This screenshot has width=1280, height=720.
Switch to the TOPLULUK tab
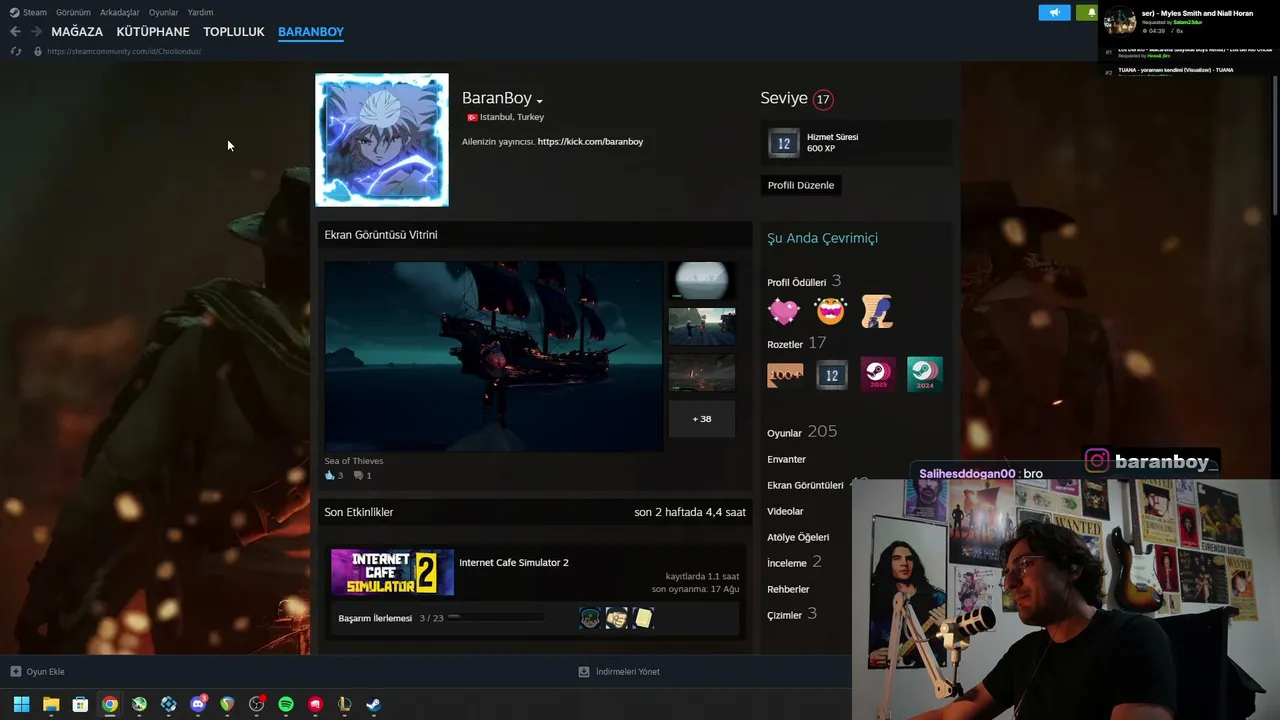tap(234, 32)
